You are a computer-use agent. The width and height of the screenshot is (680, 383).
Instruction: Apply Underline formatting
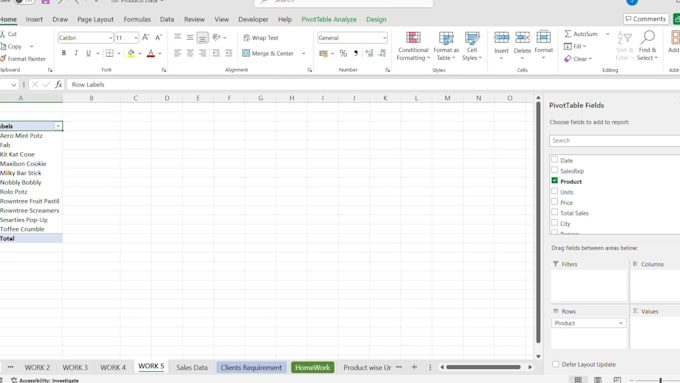click(88, 53)
